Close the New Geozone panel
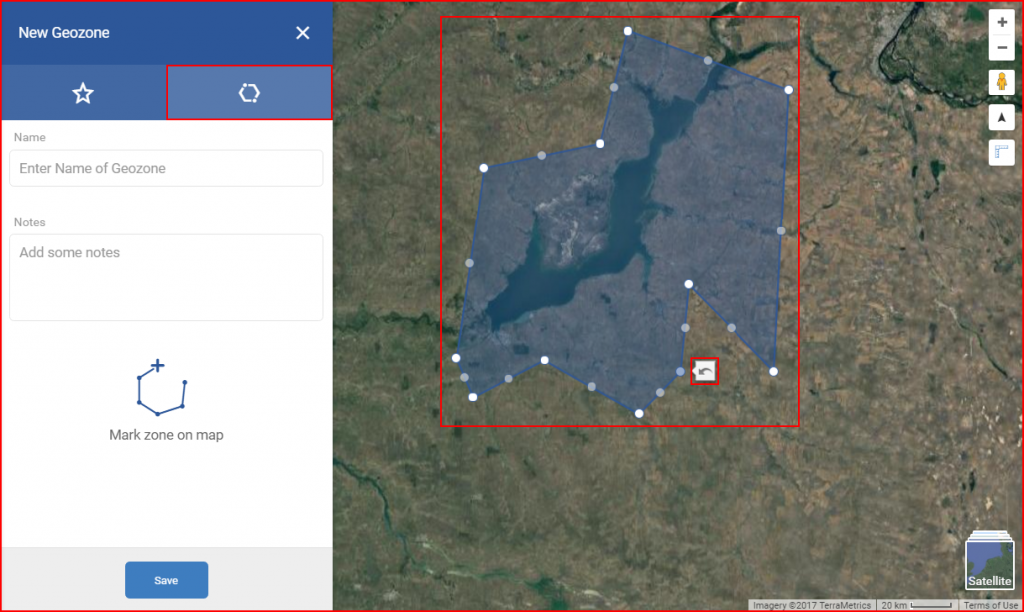Screen dimensions: 1024x612 (x=302, y=33)
